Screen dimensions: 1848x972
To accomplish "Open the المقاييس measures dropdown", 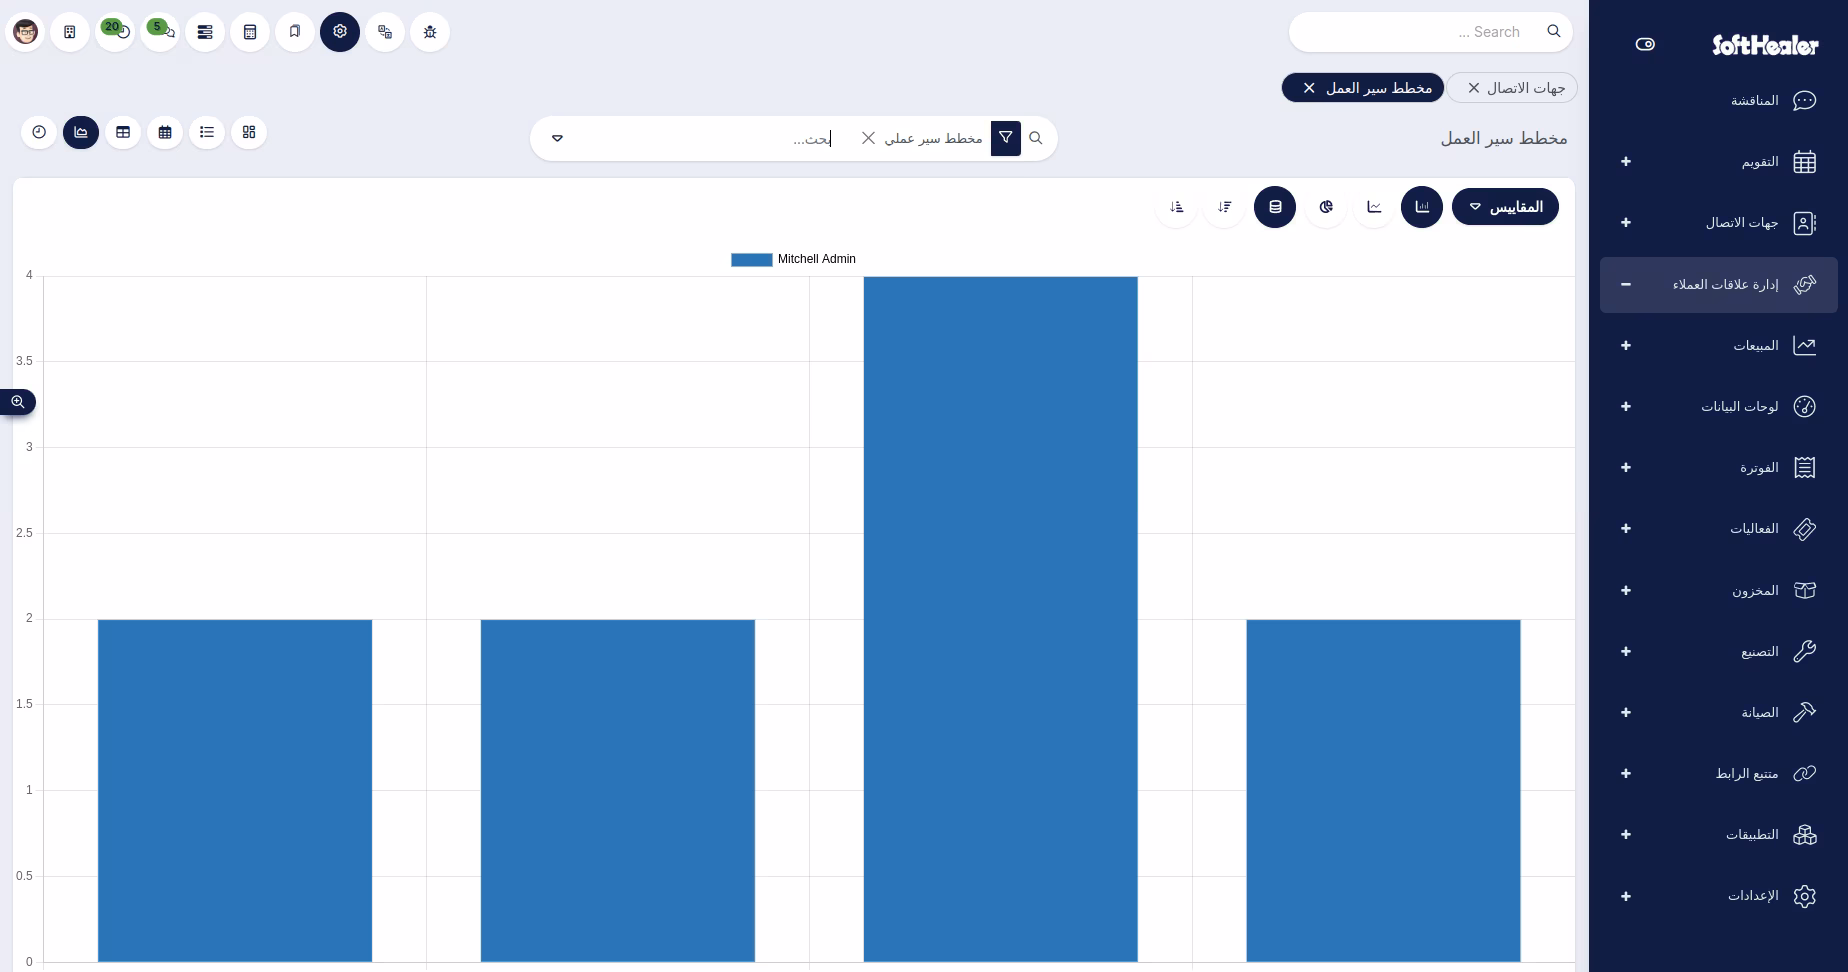I will [1505, 207].
